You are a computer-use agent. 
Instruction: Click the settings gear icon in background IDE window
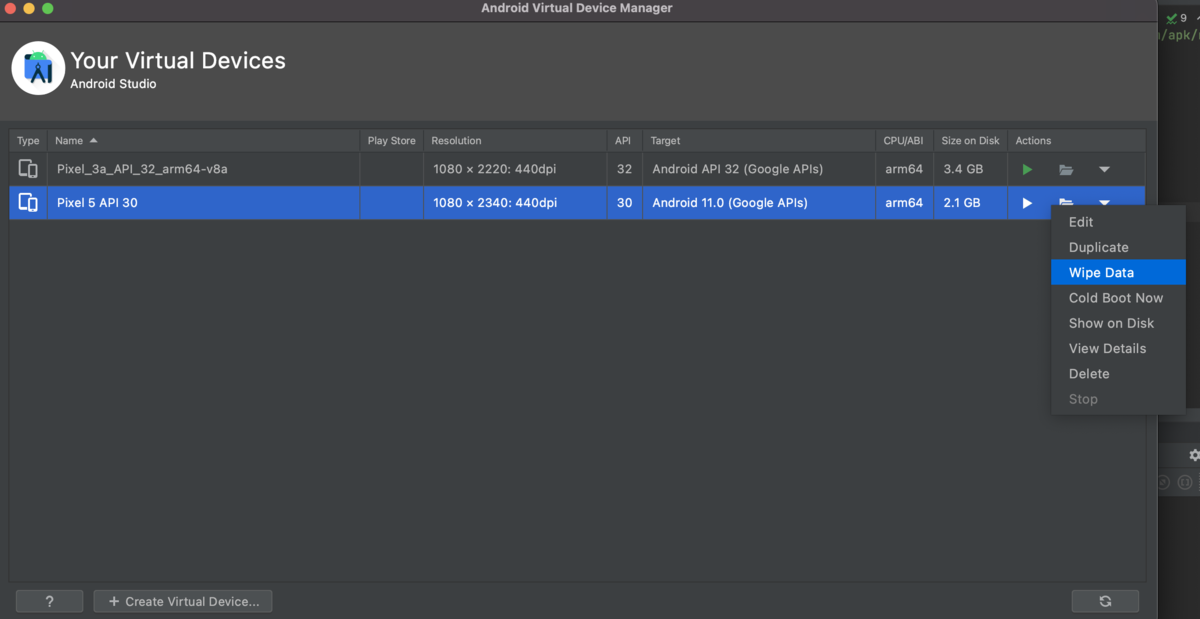click(1194, 455)
